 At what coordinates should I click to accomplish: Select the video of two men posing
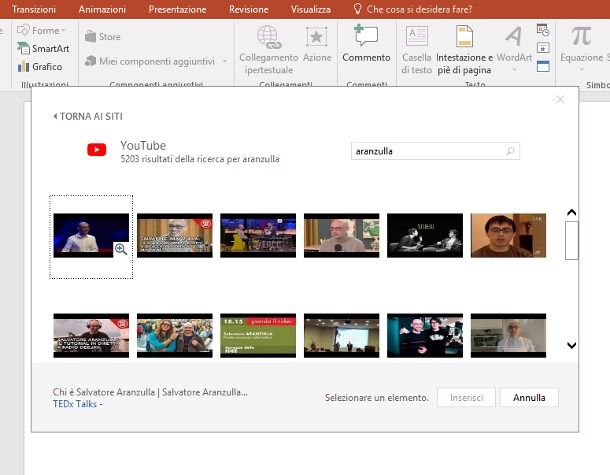pyautogui.click(x=425, y=335)
